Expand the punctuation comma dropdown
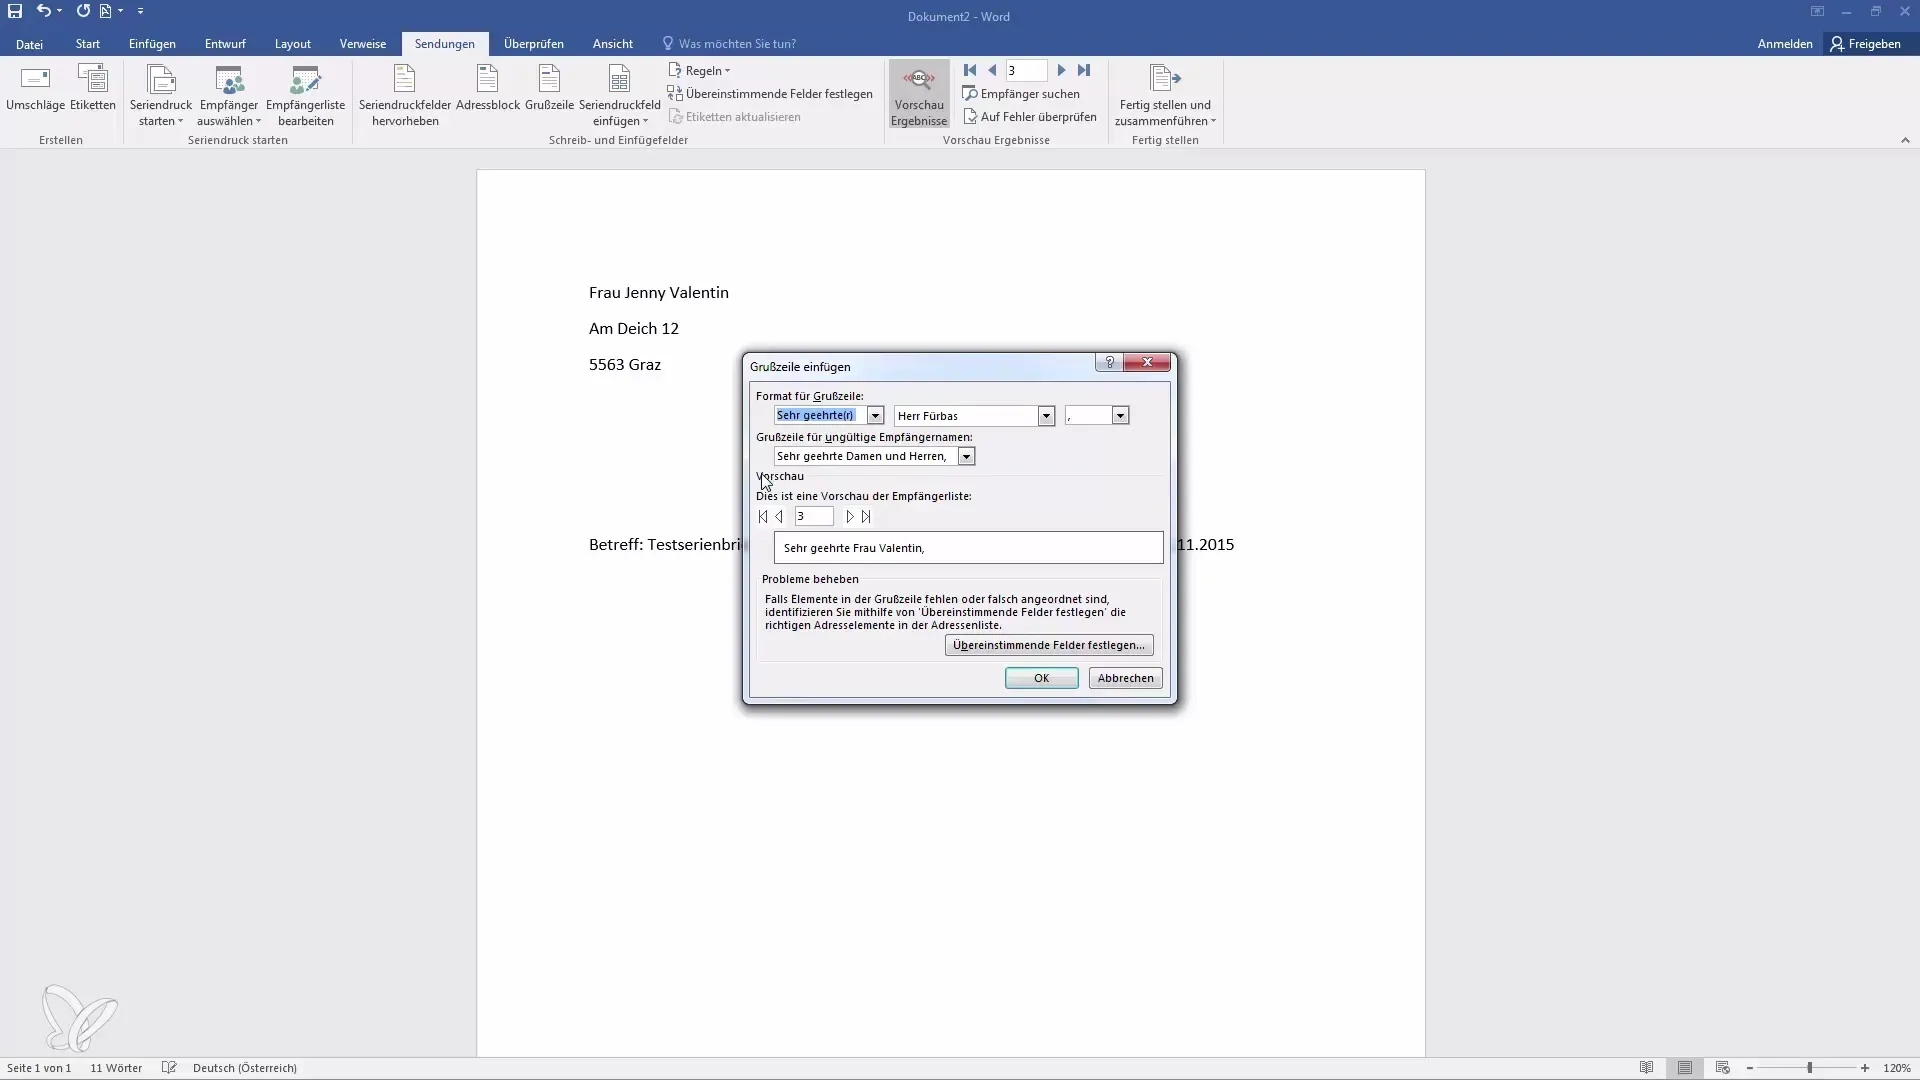Screen dimensions: 1920x1080 tap(1120, 416)
